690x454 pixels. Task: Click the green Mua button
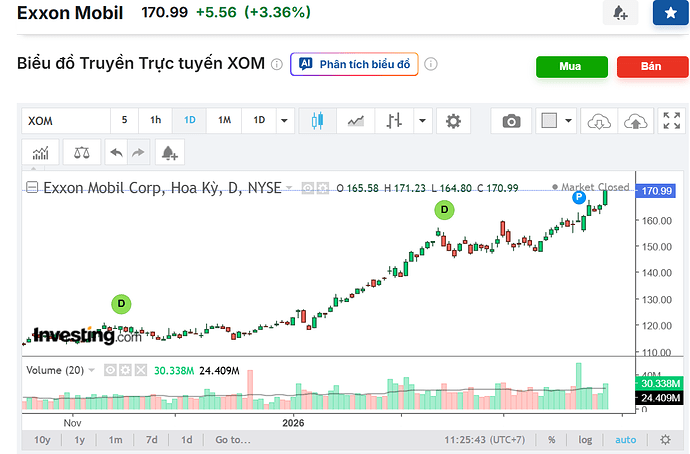(x=572, y=66)
